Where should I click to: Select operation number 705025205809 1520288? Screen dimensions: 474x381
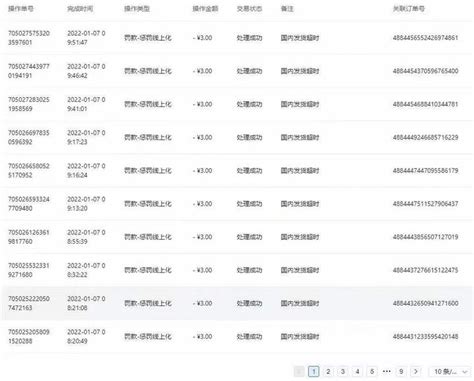tap(29, 336)
